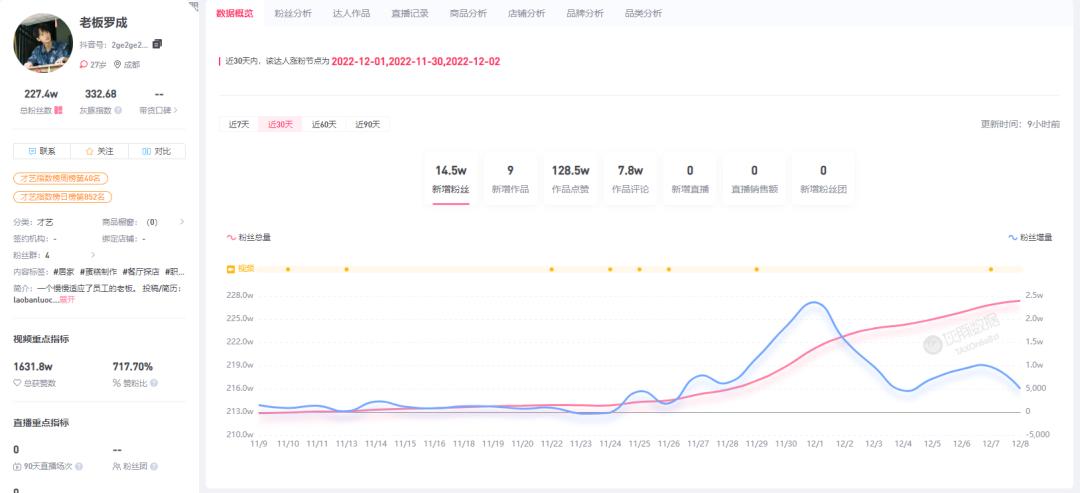This screenshot has width=1080, height=493.
Task: Expand the truncated bio with 展开
Action: (67, 299)
